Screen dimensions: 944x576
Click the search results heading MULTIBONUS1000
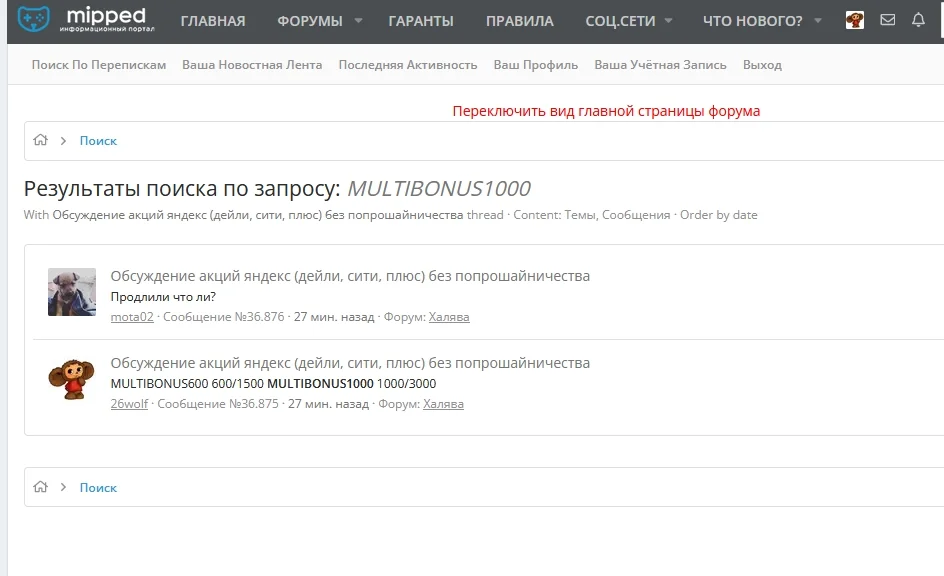[x=439, y=188]
